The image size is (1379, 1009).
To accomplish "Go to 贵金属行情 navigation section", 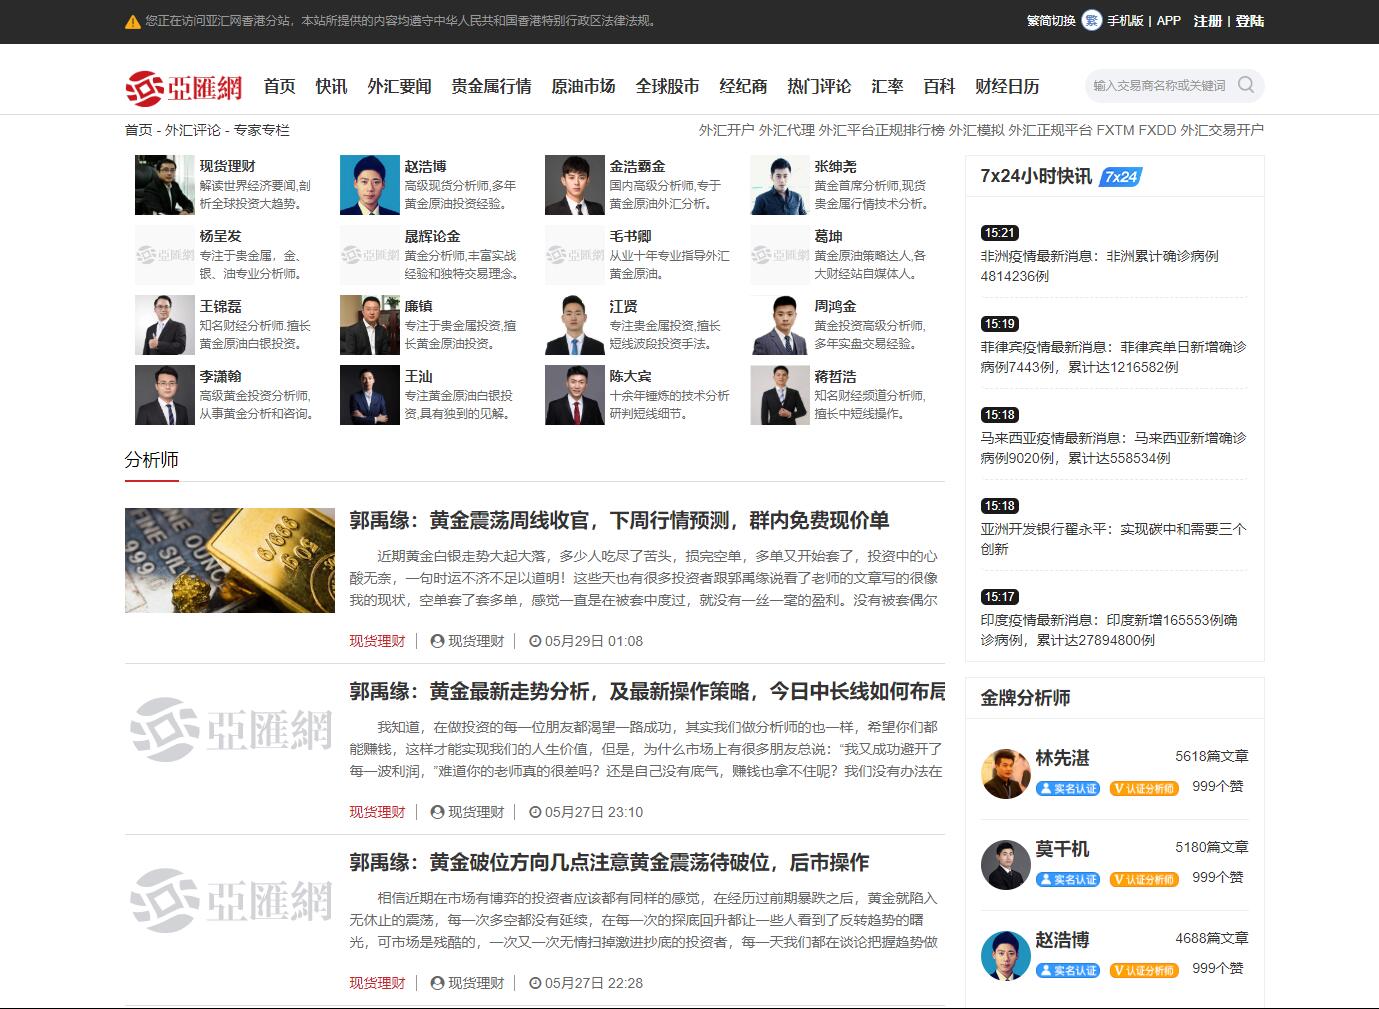I will click(491, 87).
